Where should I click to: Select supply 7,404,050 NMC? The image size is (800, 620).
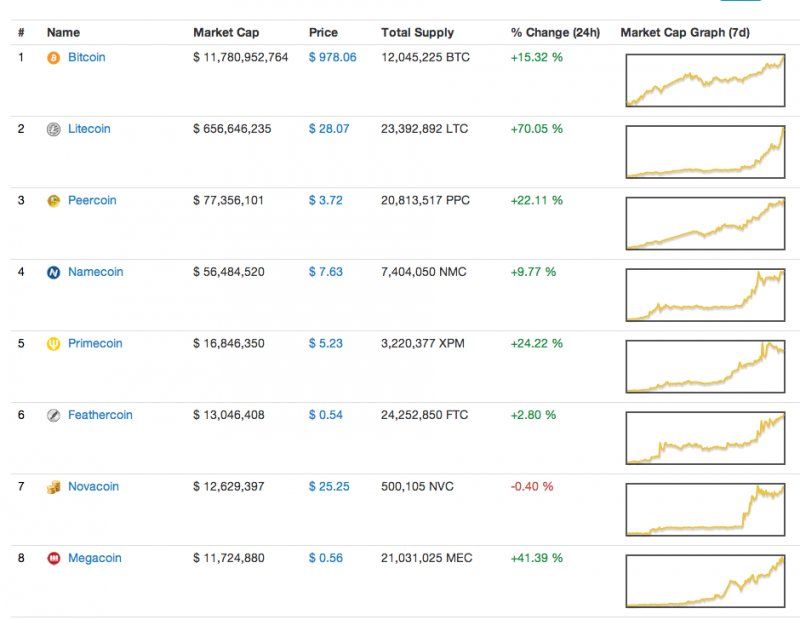pos(424,271)
